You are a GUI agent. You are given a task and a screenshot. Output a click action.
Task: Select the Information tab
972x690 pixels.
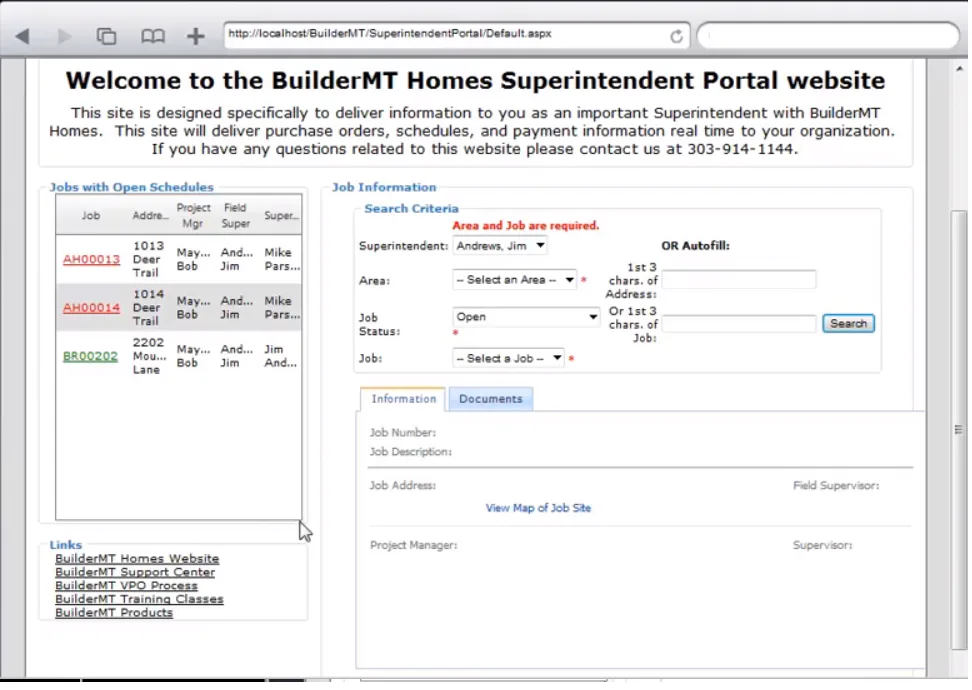(404, 399)
